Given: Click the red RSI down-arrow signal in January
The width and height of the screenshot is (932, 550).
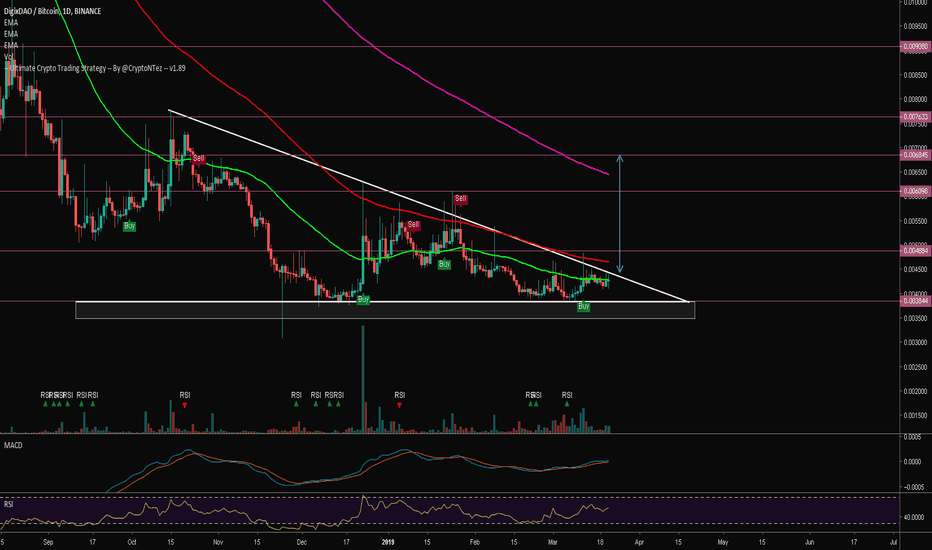Looking at the screenshot, I should click(x=399, y=405).
